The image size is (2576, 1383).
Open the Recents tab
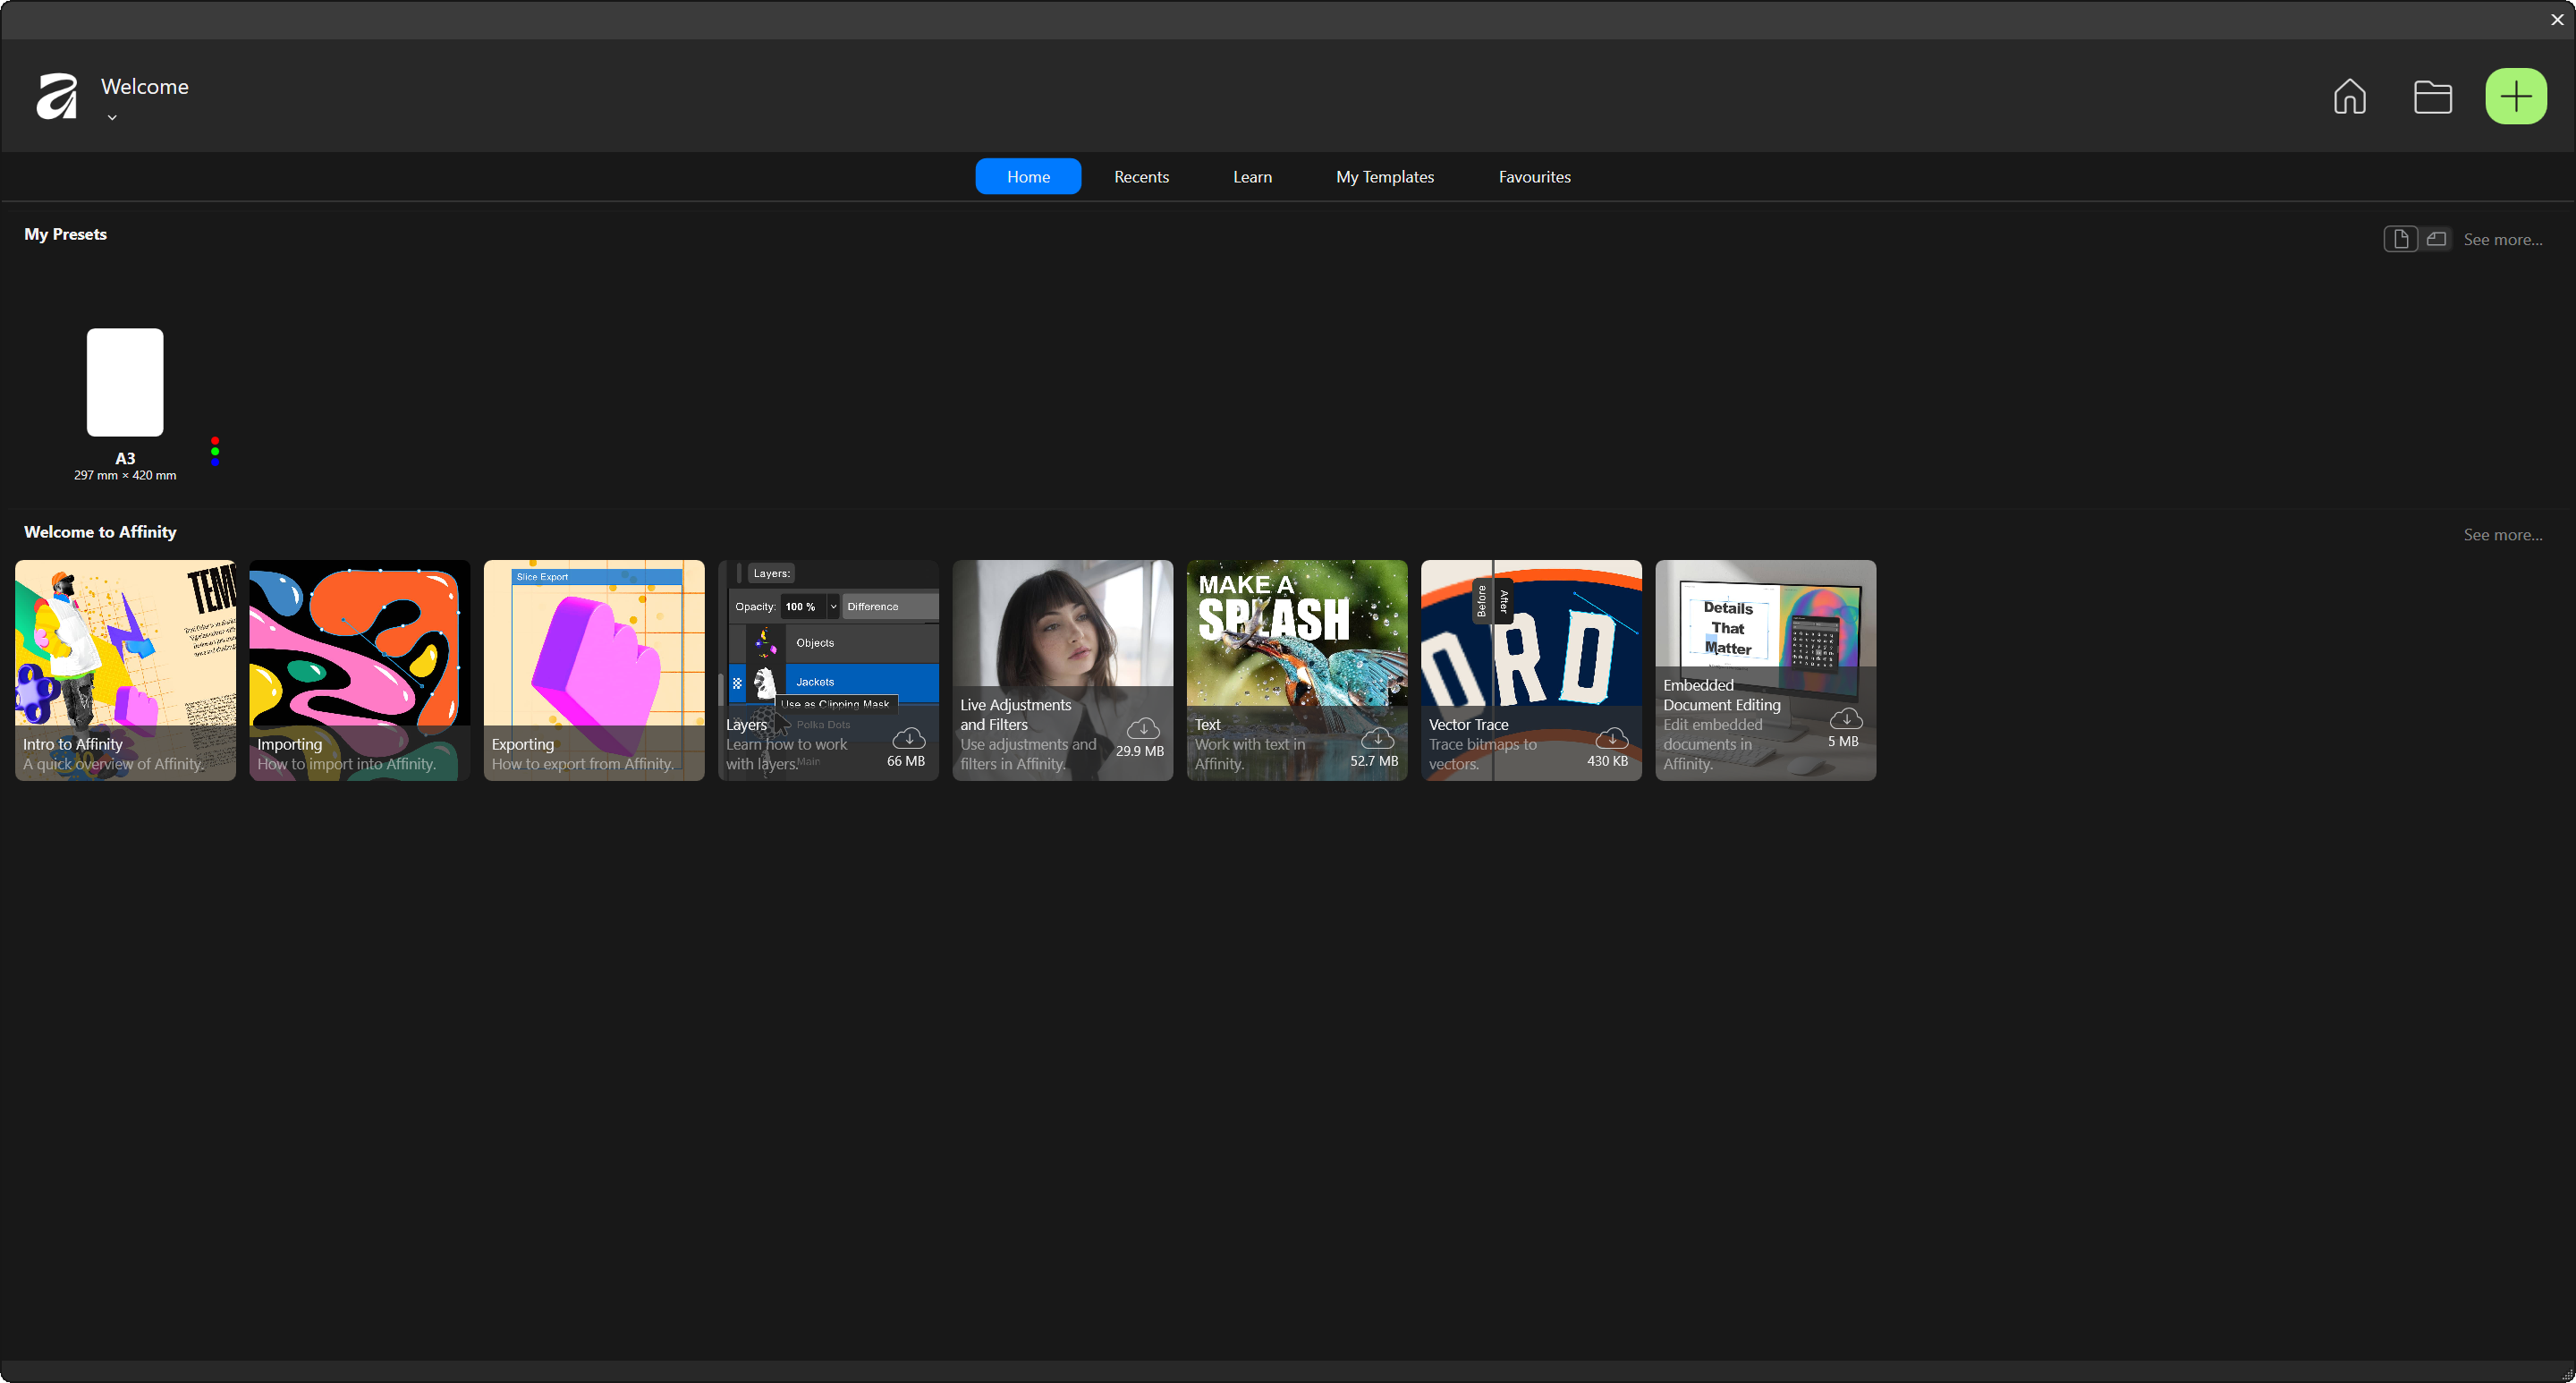click(x=1141, y=177)
